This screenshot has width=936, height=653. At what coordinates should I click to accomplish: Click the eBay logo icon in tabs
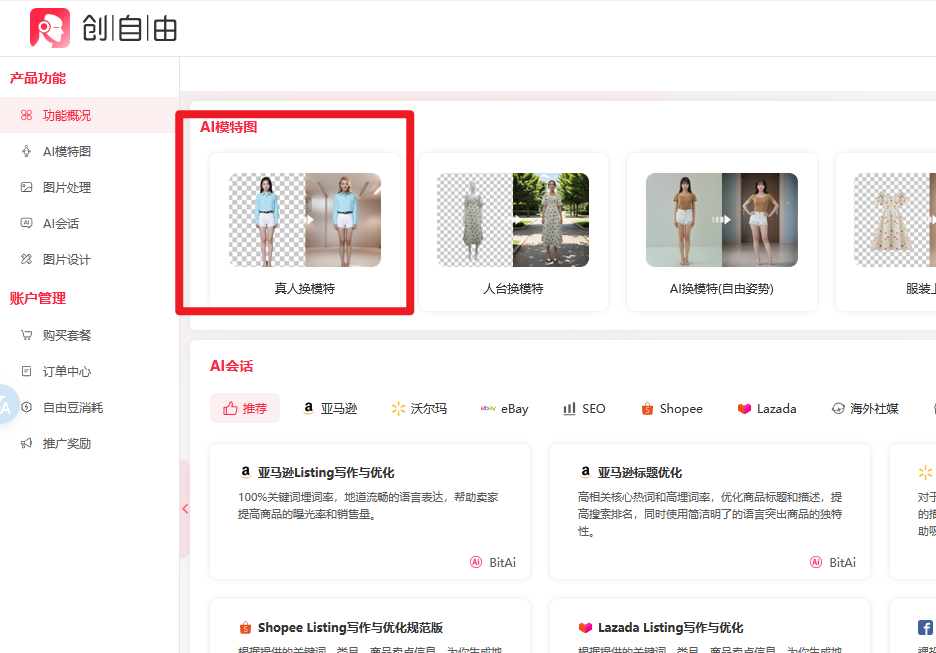(x=488, y=408)
